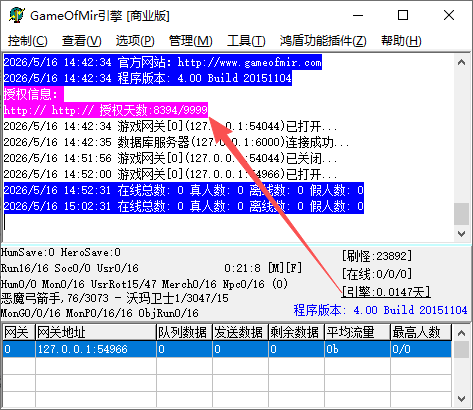Open the 选项(P) menu
The image size is (473, 410).
[x=135, y=41]
